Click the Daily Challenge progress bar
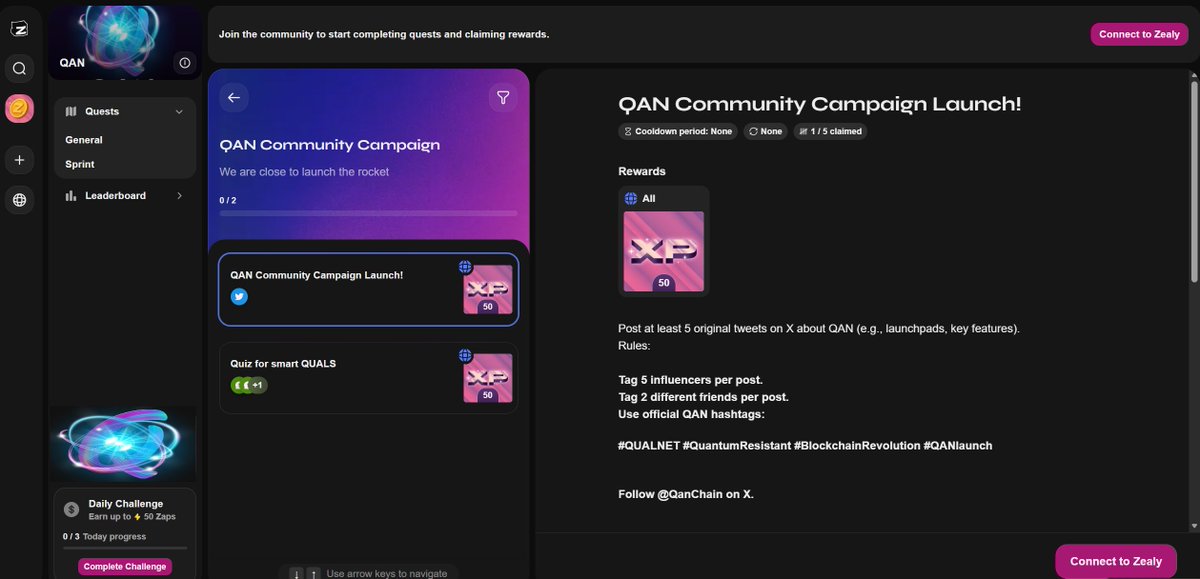Image resolution: width=1200 pixels, height=579 pixels. (x=125, y=548)
